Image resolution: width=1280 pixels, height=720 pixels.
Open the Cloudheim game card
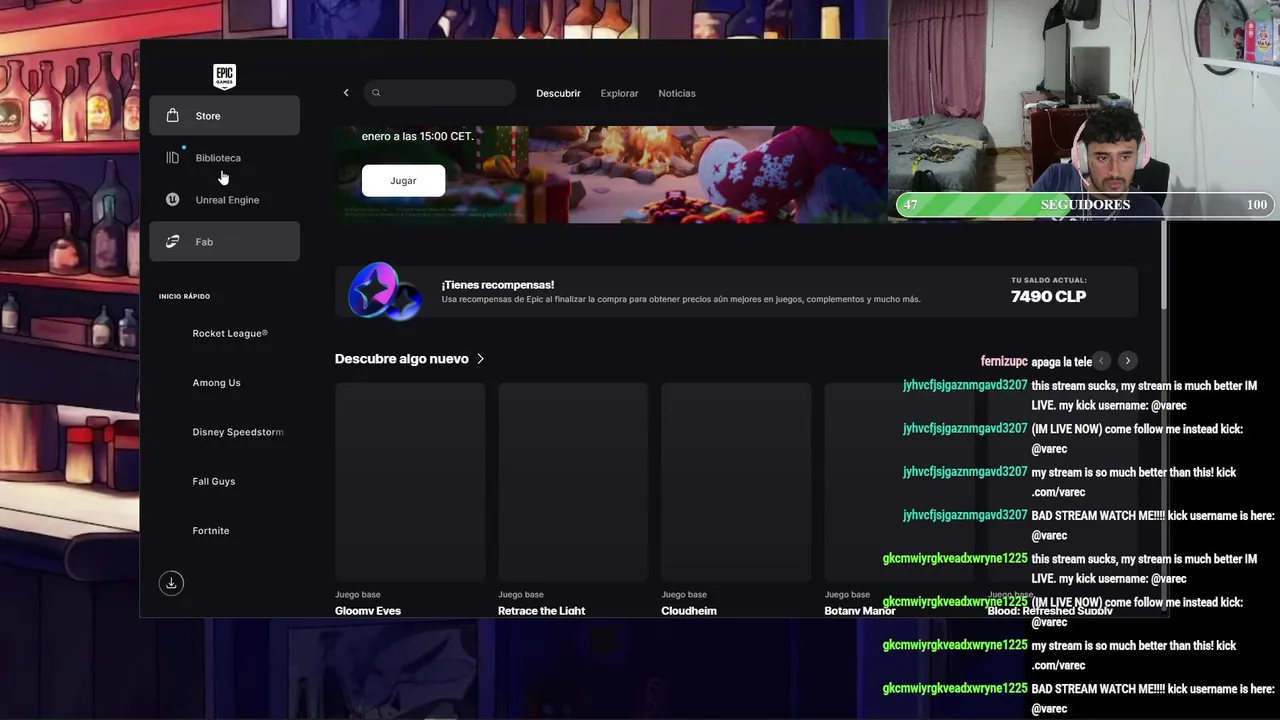point(736,499)
